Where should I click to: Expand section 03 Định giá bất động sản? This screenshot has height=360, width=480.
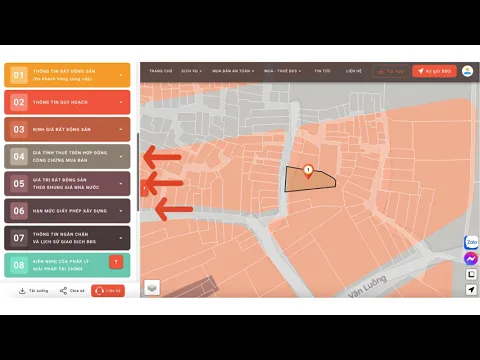coord(67,129)
